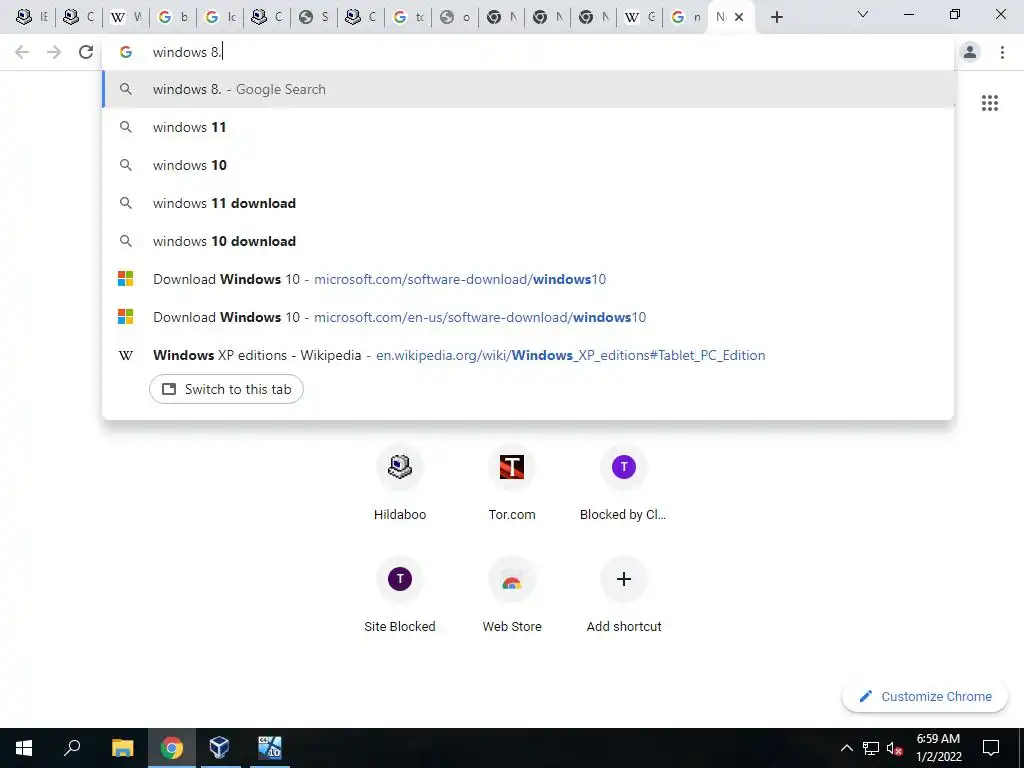
Task: Click the Customize Chrome button
Action: pos(925,696)
